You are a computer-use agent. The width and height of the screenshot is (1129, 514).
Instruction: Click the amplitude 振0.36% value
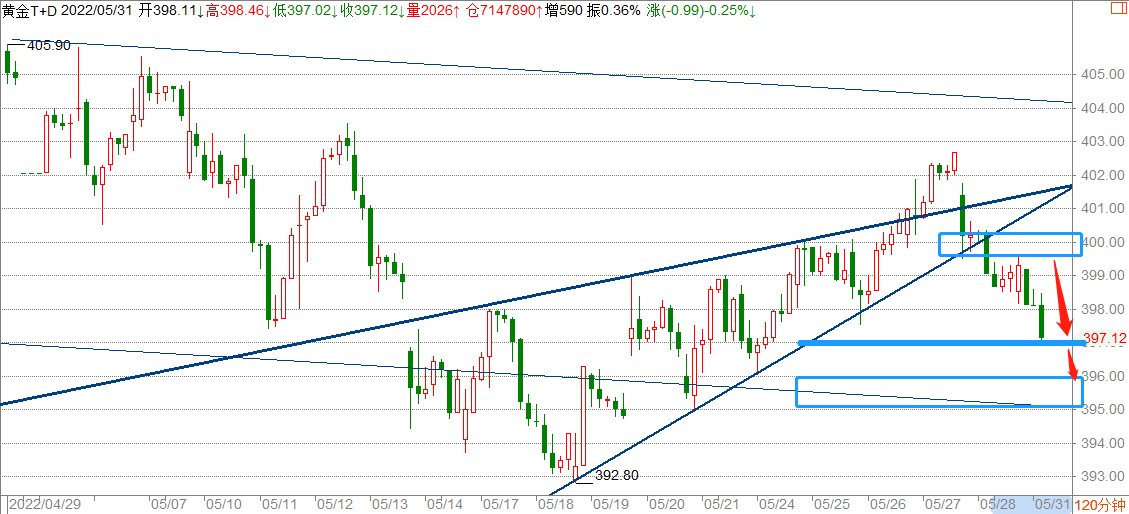click(x=615, y=11)
